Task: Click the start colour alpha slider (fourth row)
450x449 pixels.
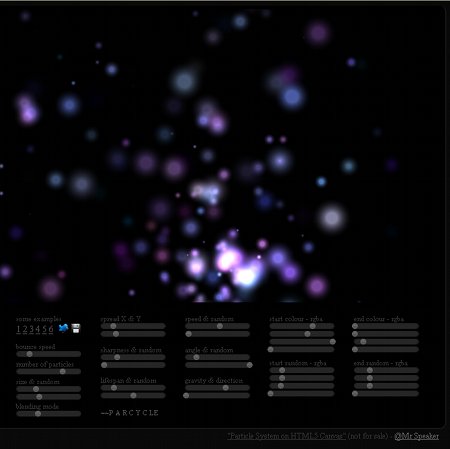Action: click(x=301, y=349)
